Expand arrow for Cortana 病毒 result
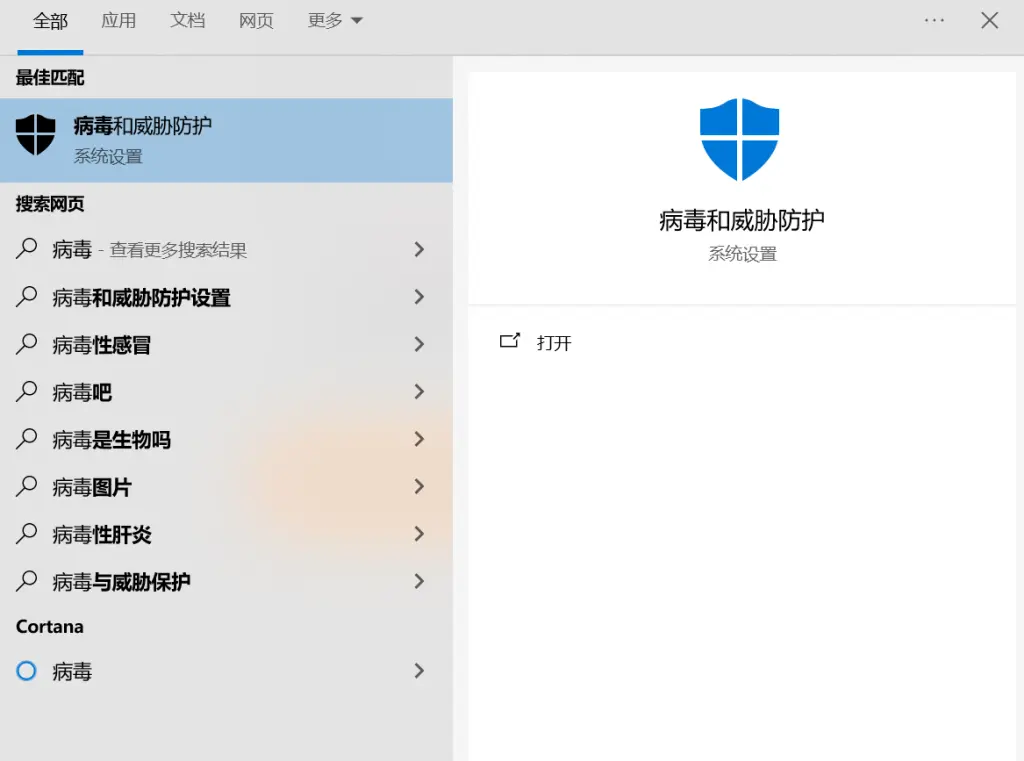 [x=419, y=671]
